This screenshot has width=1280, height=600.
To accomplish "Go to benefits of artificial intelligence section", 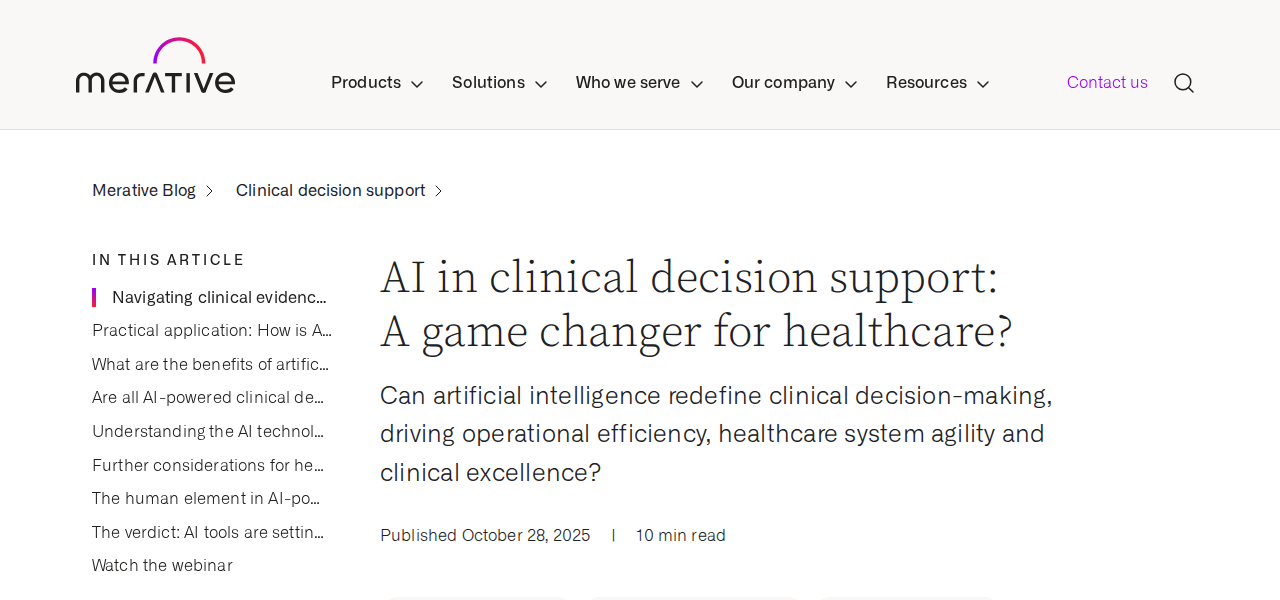I will pyautogui.click(x=210, y=364).
